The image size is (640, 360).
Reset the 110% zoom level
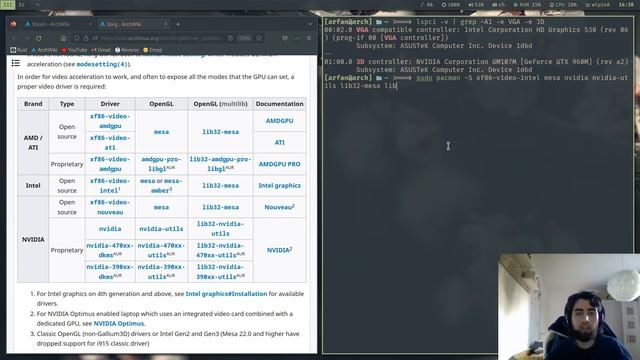pyautogui.click(x=245, y=38)
